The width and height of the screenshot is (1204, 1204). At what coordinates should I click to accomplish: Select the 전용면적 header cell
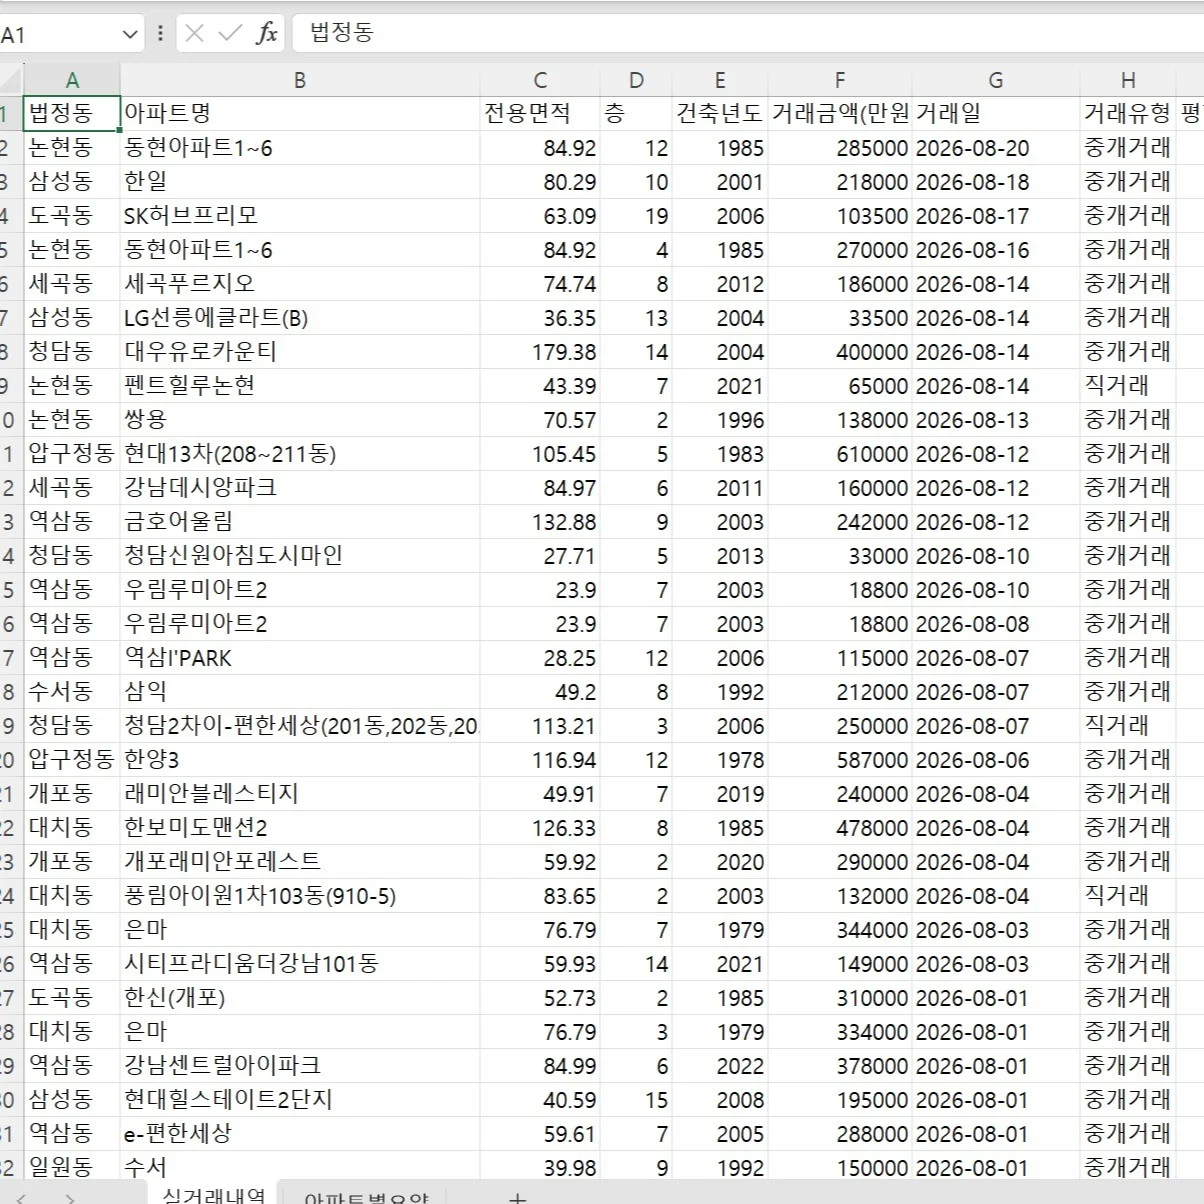[540, 114]
